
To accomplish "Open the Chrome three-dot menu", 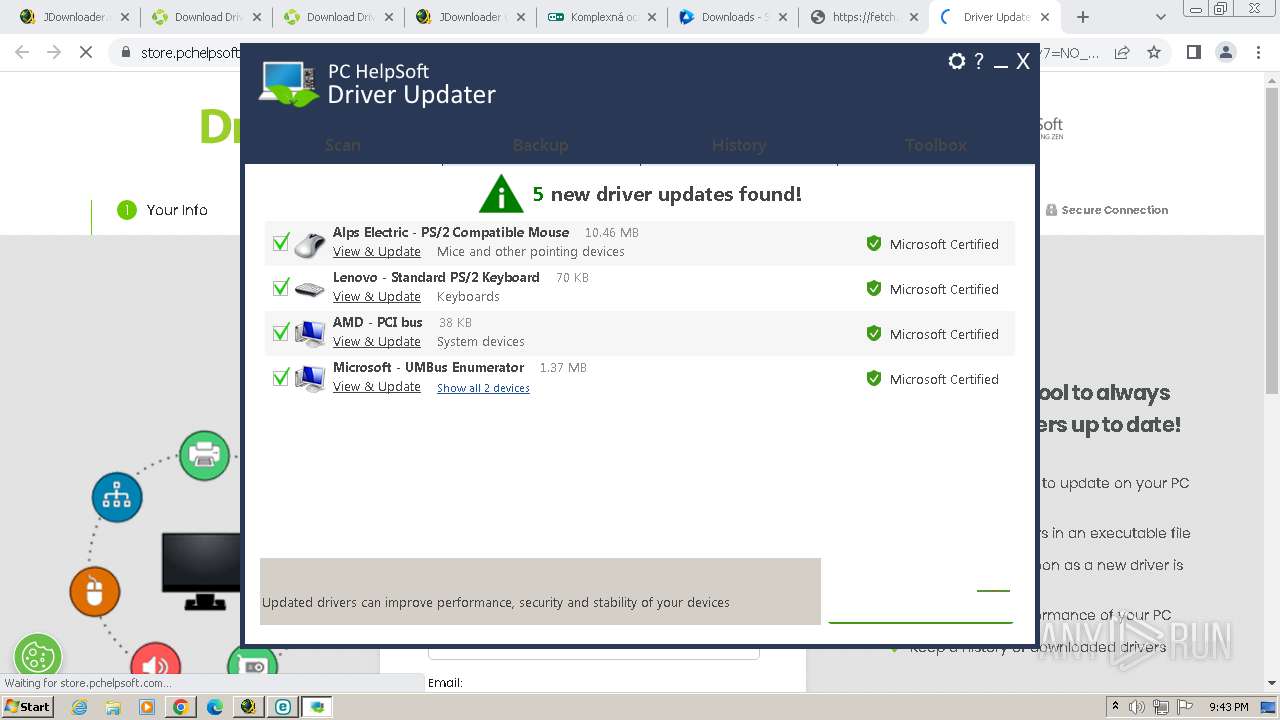I will 1257,52.
